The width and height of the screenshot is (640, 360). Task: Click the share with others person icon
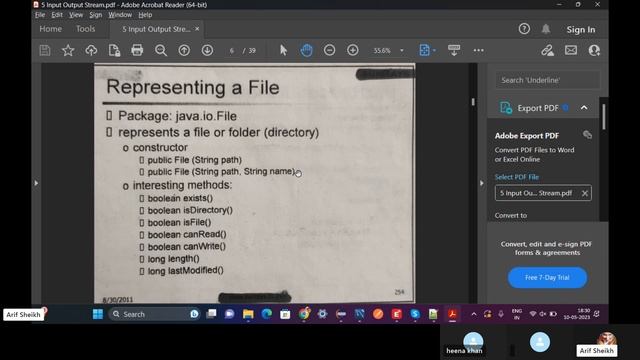click(594, 50)
